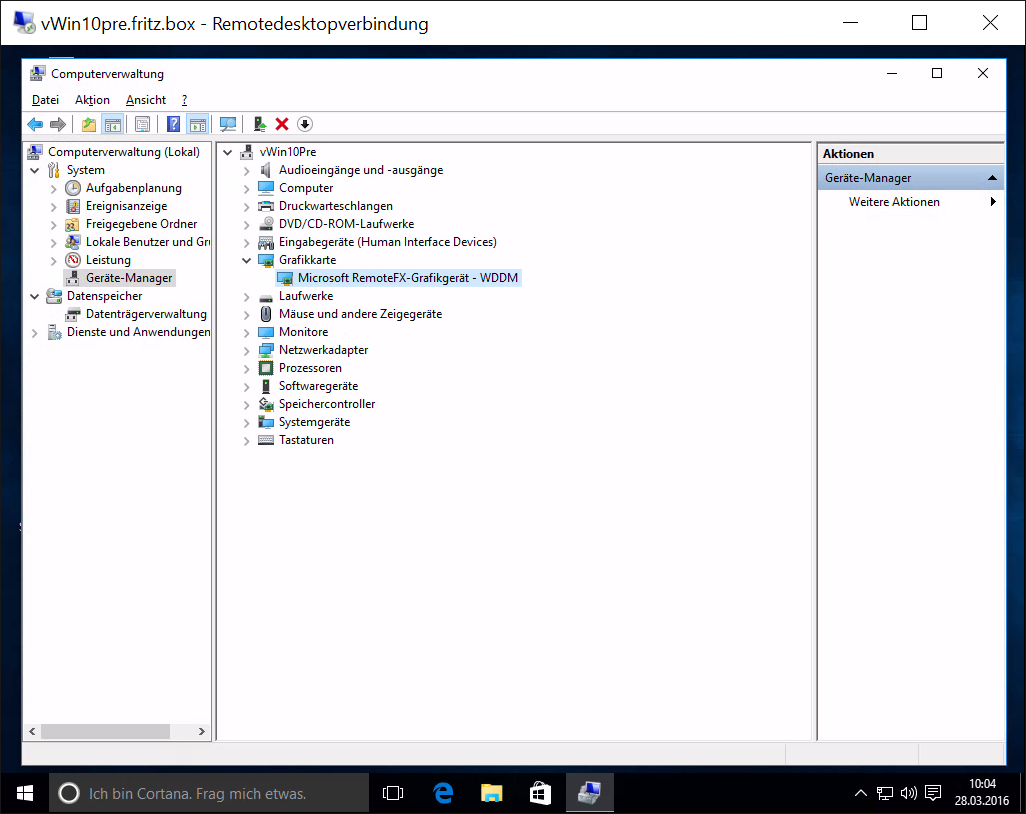
Task: Click the DVD/CD-ROM-Laufwerke disc icon
Action: (266, 224)
